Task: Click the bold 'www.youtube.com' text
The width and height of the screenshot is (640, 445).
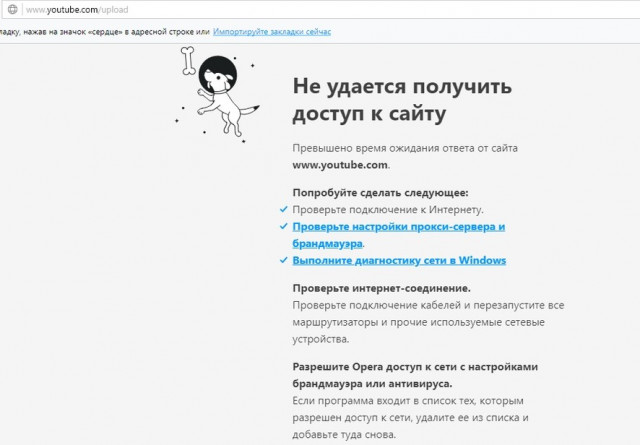Action: coord(340,165)
